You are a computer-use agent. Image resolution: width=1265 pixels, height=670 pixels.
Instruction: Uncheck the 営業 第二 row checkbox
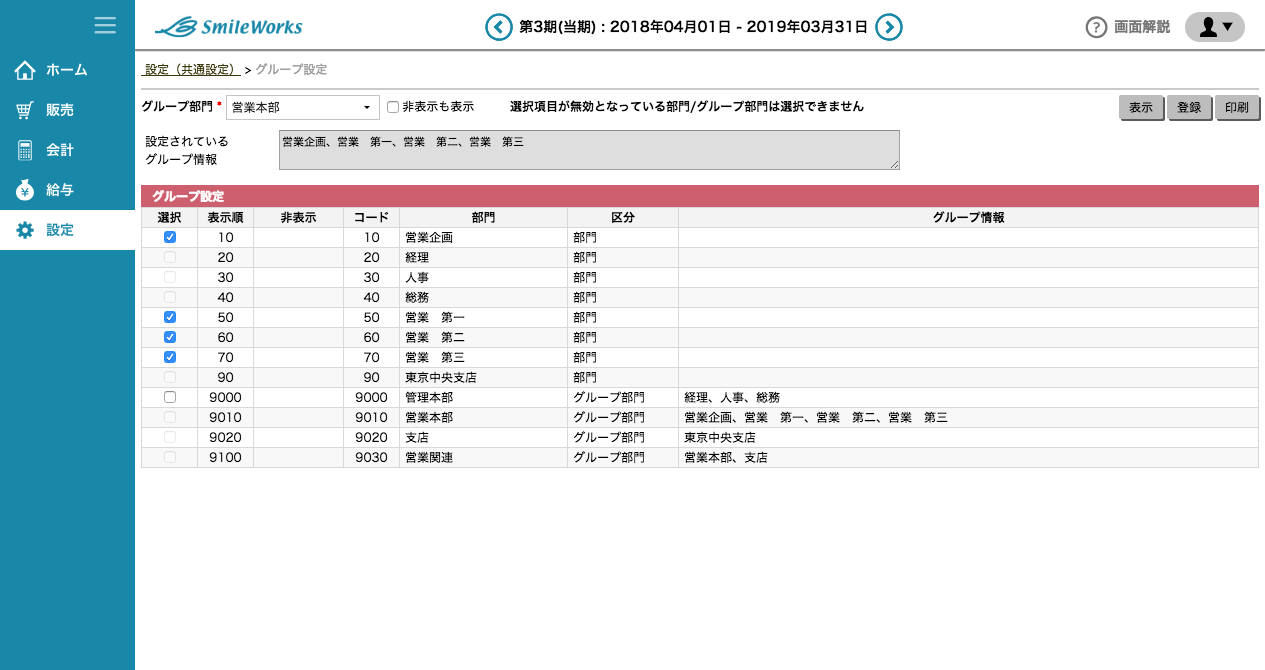(x=170, y=337)
